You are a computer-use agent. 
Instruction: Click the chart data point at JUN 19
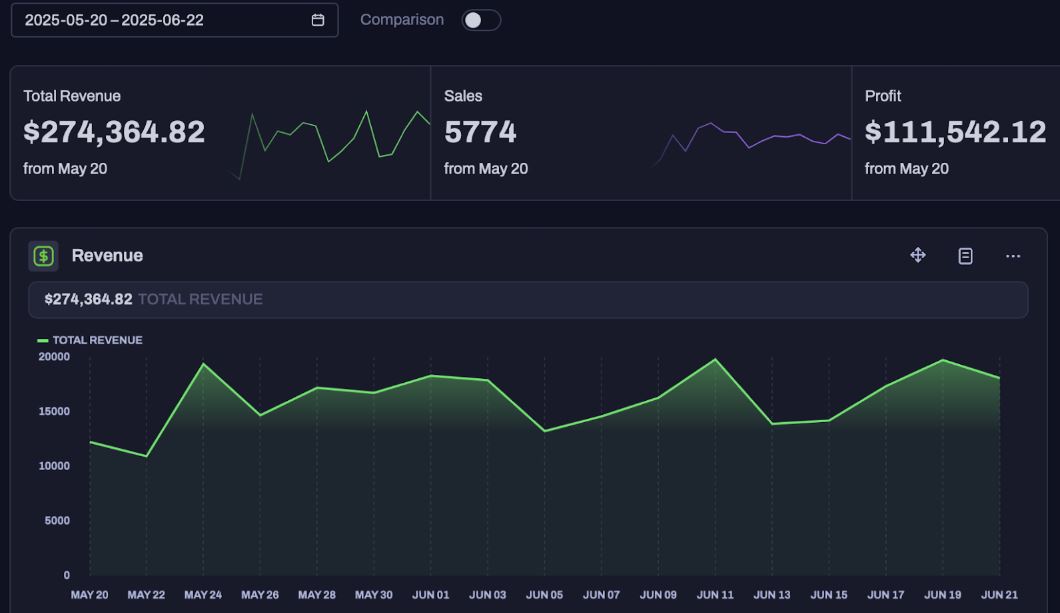pos(942,361)
